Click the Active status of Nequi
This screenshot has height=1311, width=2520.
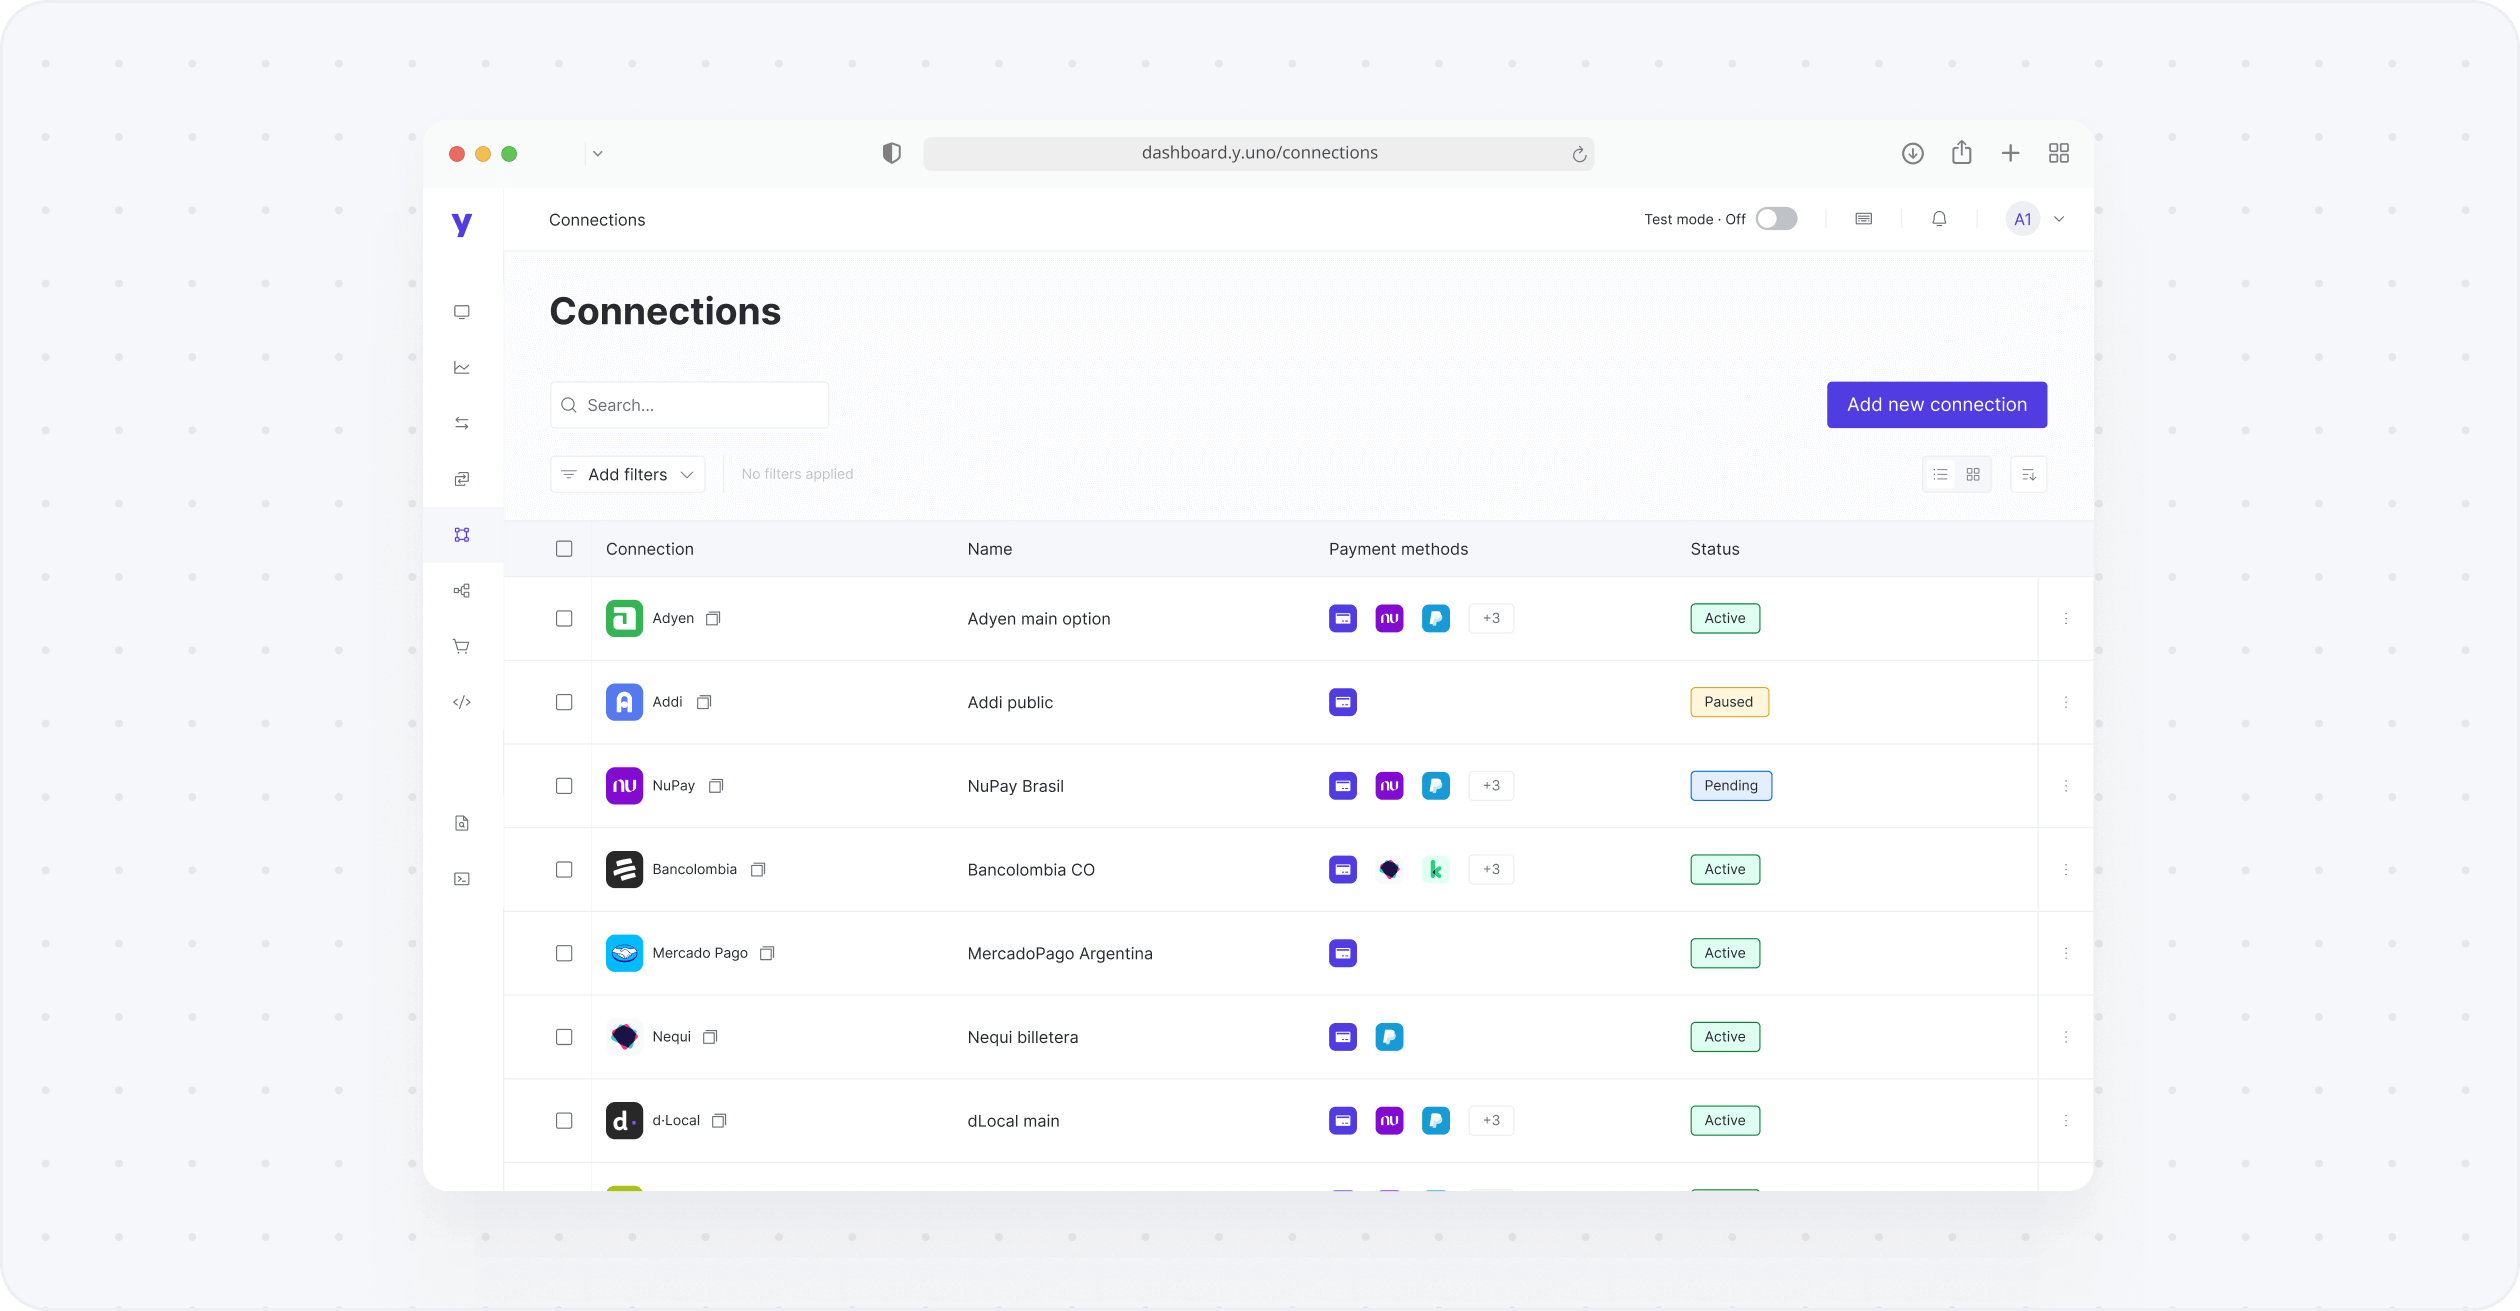tap(1724, 1037)
